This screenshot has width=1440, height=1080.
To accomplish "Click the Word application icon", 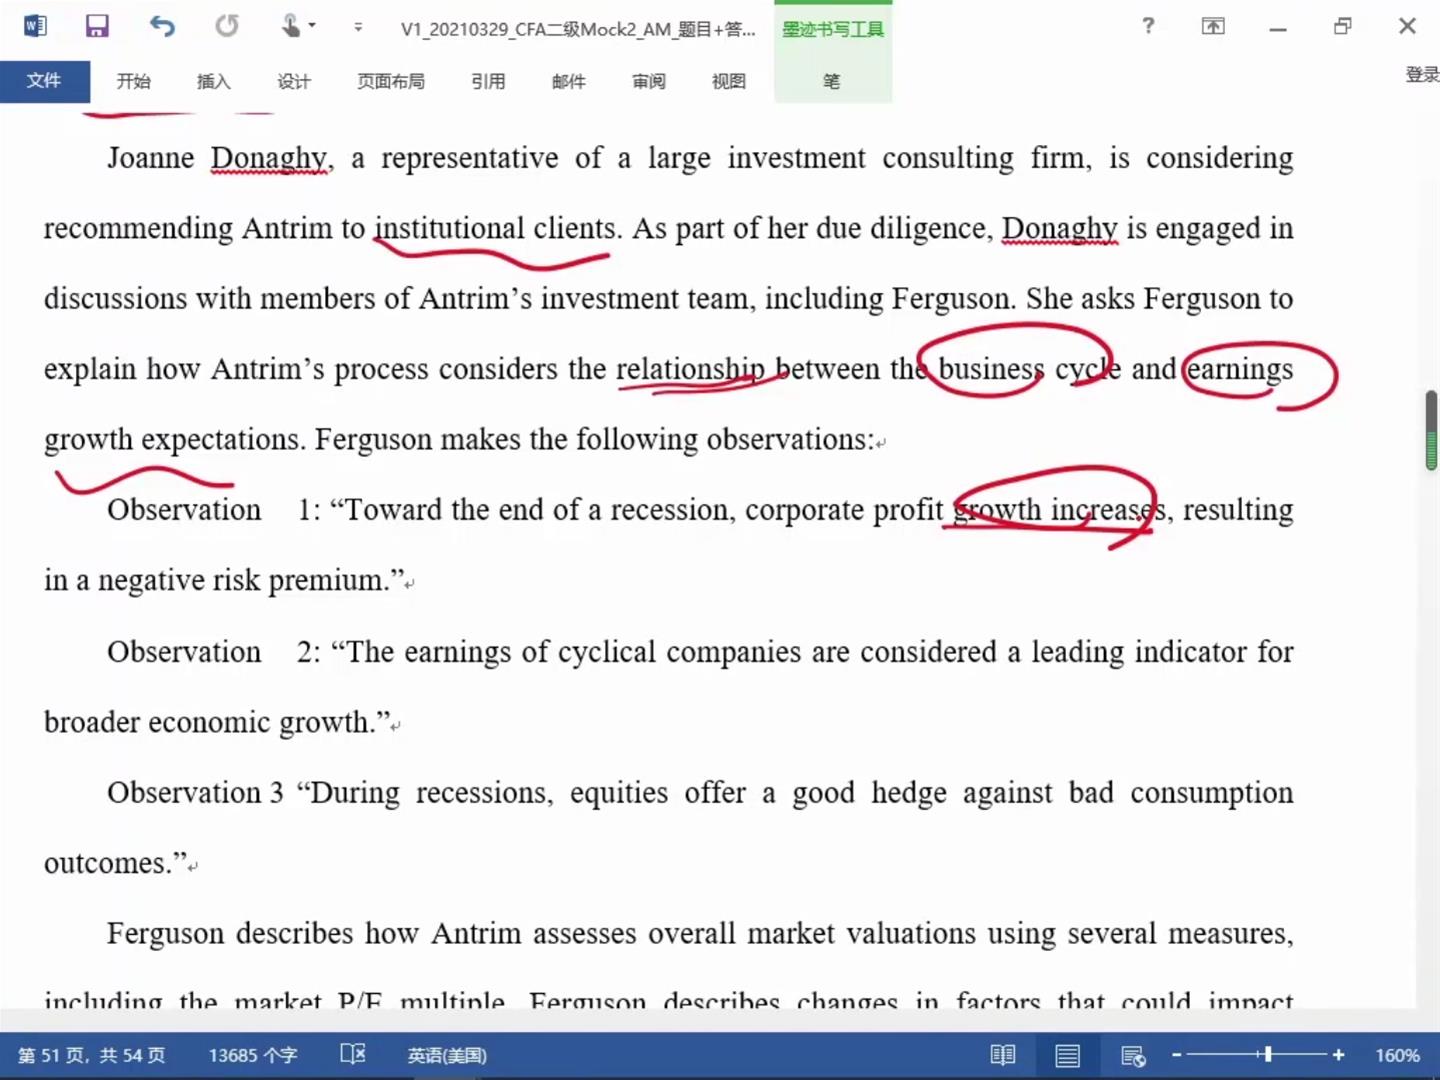I will 35,26.
